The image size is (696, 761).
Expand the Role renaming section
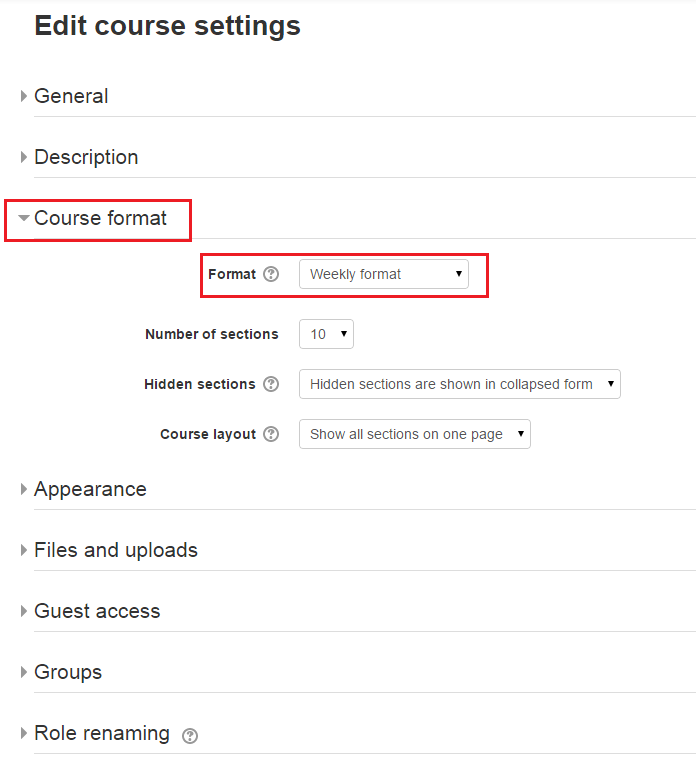pos(101,733)
